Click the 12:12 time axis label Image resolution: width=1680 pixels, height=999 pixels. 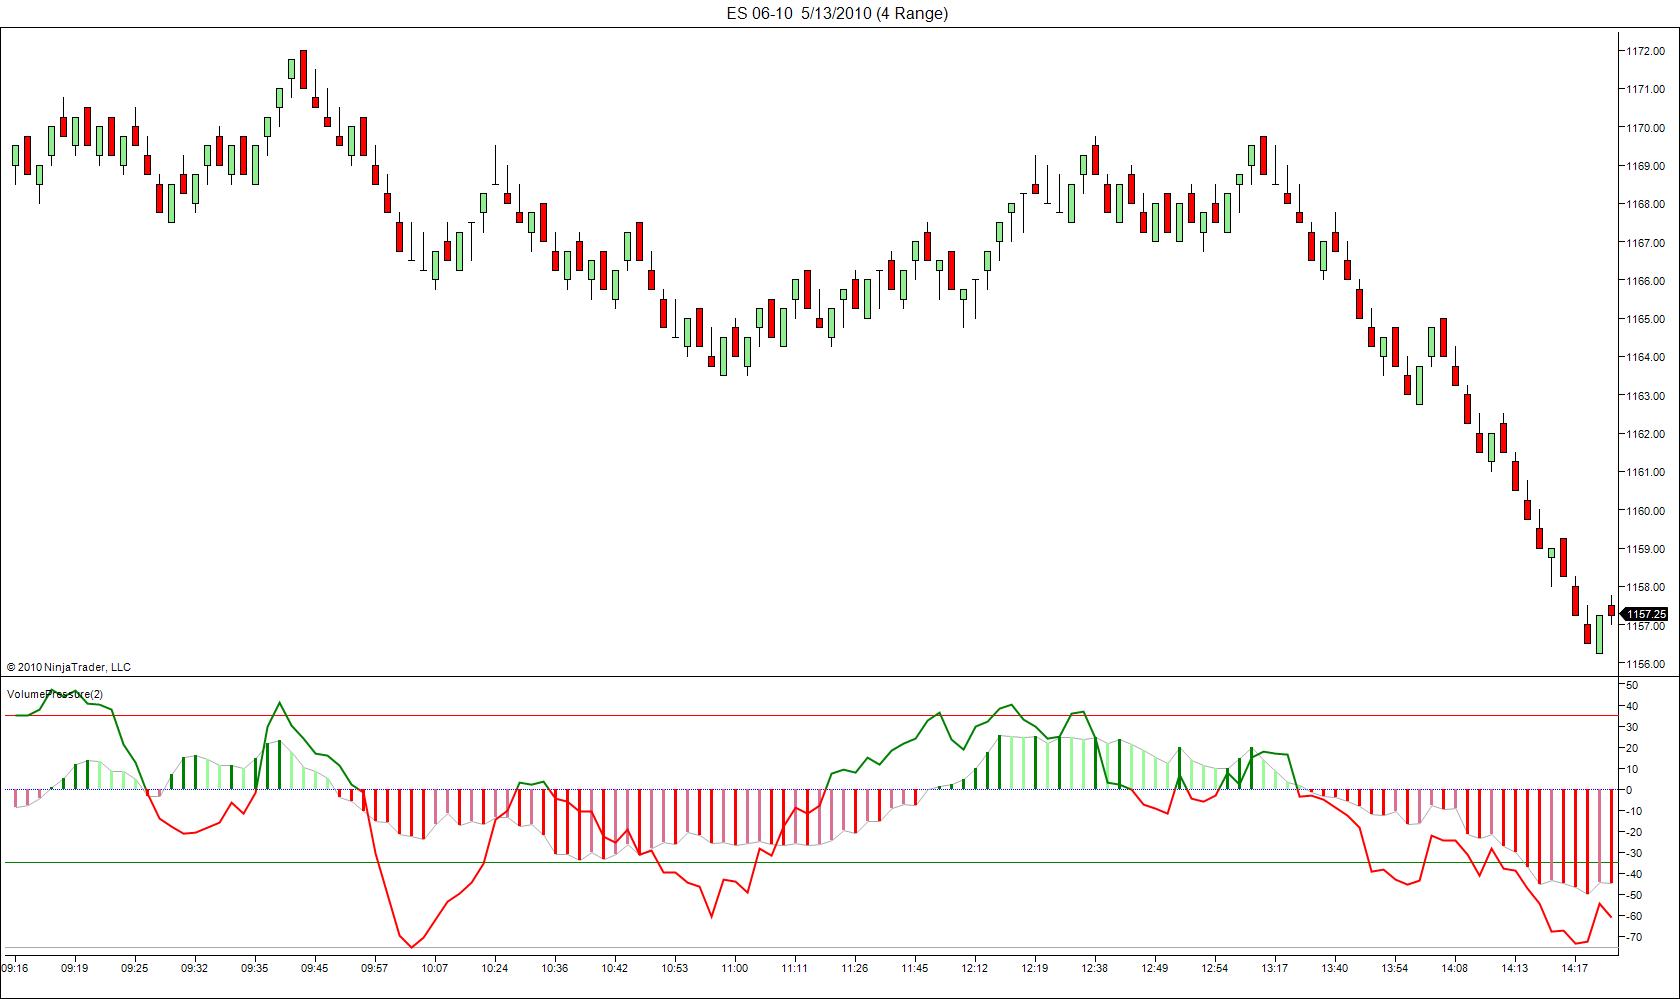coord(975,968)
